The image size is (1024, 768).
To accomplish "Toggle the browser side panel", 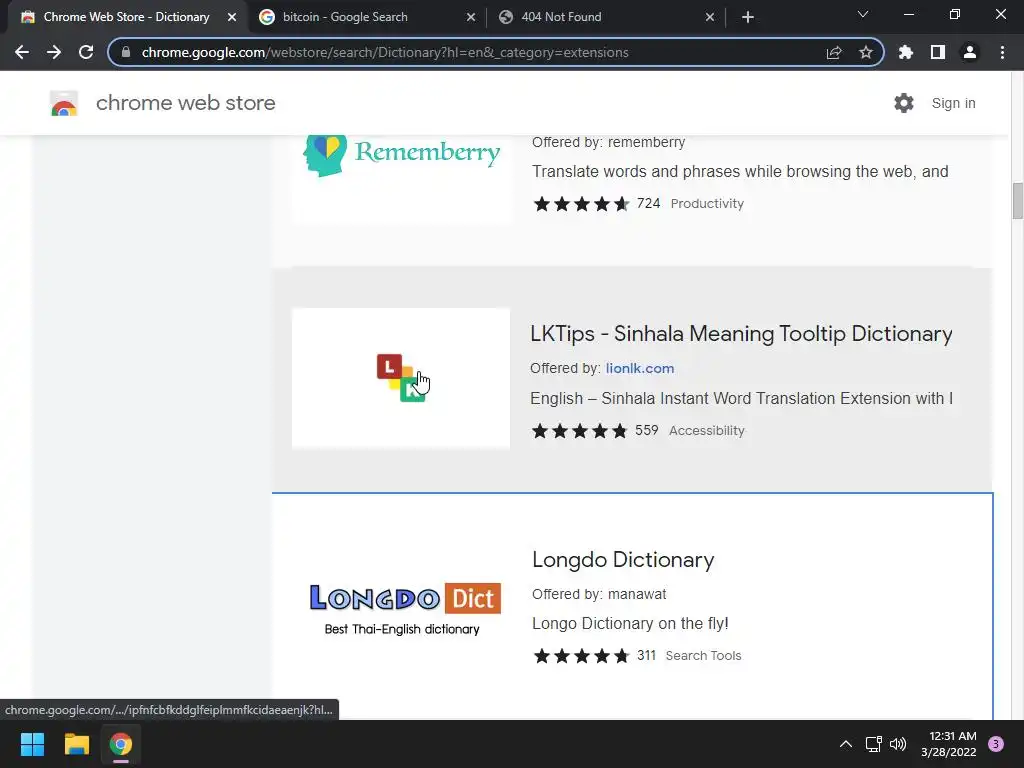I will 938,52.
